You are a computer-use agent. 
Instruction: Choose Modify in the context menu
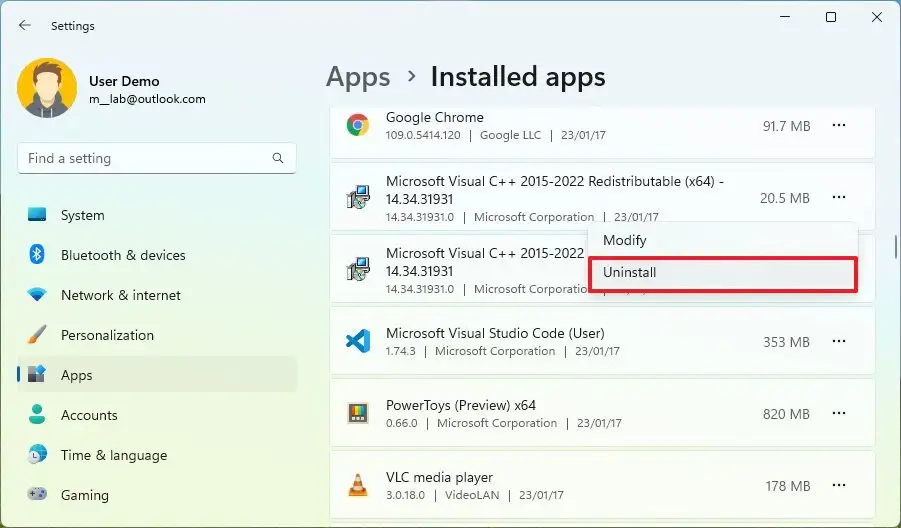(723, 240)
